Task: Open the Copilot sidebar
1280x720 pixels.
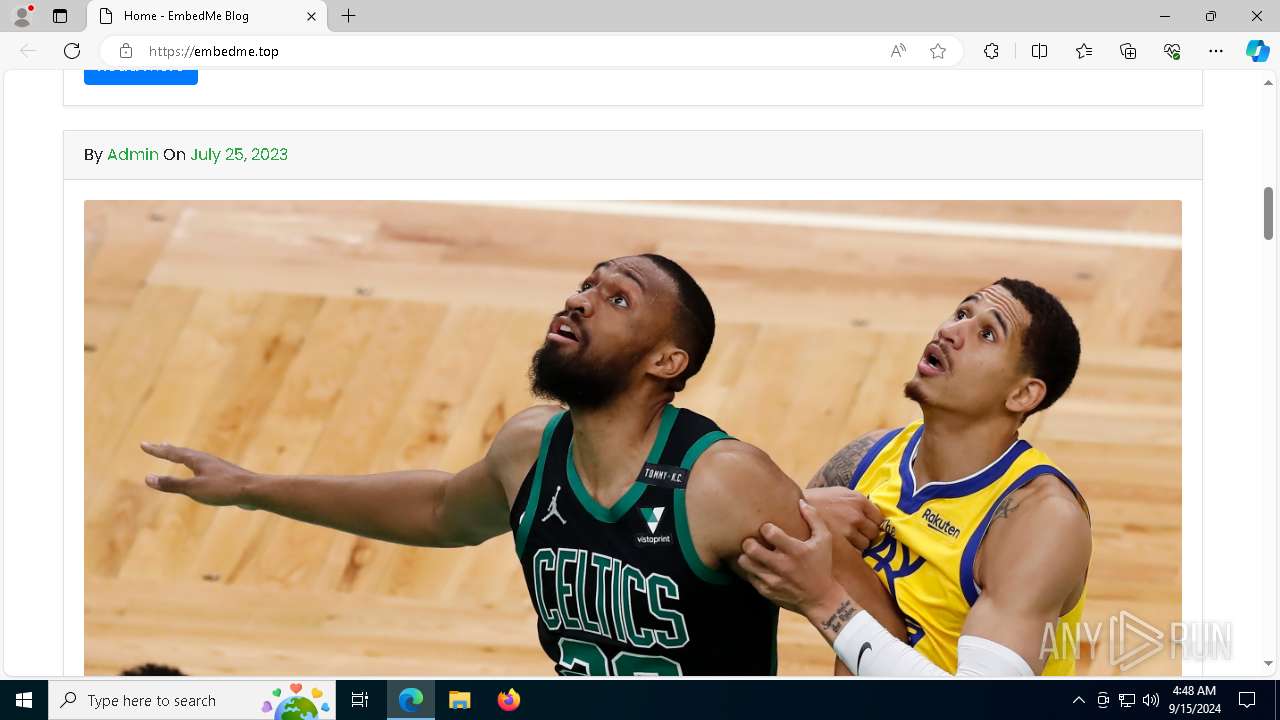Action: (x=1257, y=51)
